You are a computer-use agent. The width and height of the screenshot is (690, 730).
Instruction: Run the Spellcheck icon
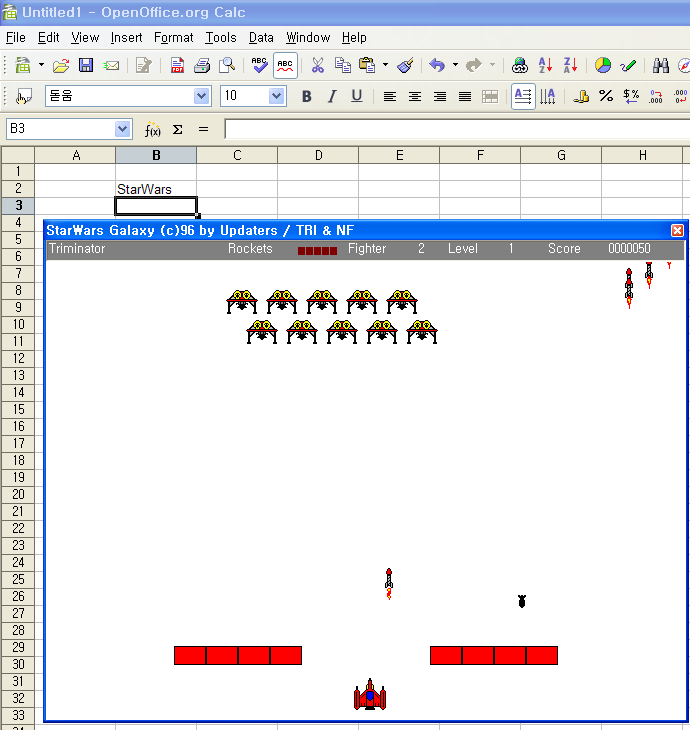(259, 65)
